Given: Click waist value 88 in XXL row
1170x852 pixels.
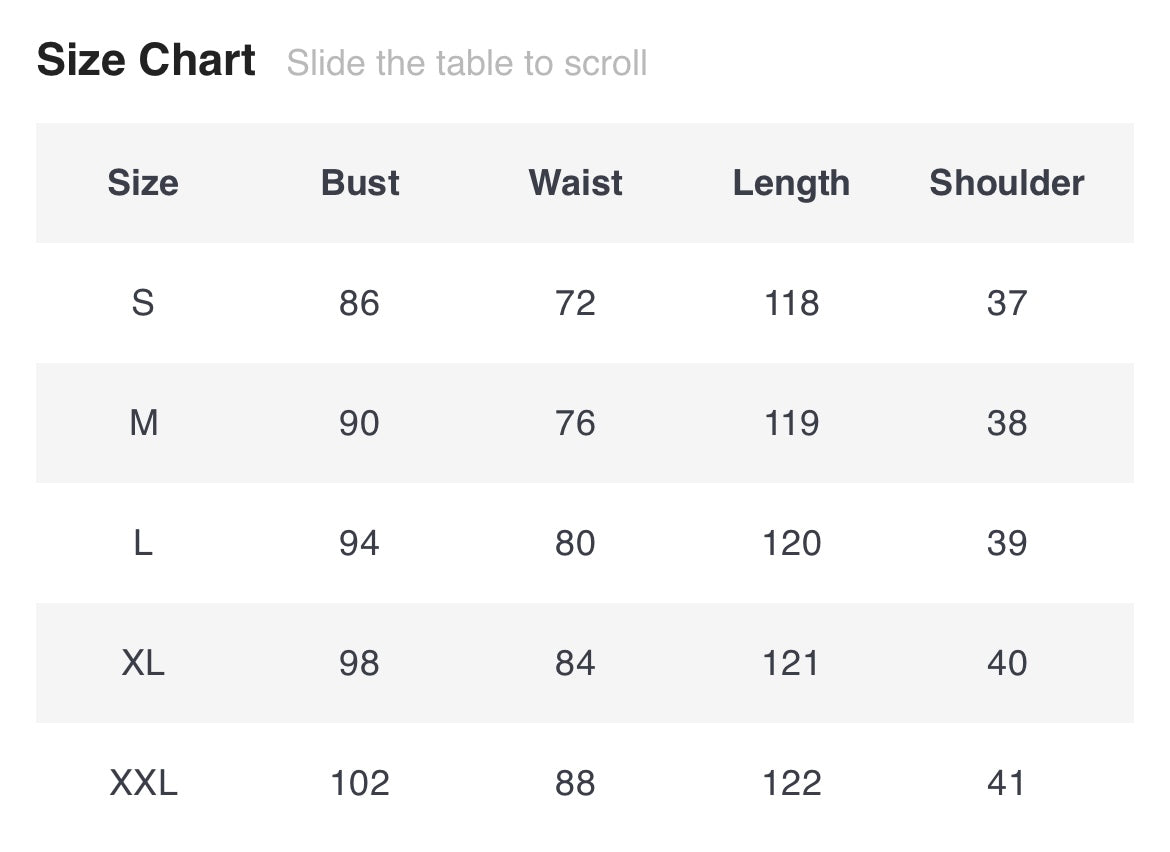Looking at the screenshot, I should tap(575, 783).
